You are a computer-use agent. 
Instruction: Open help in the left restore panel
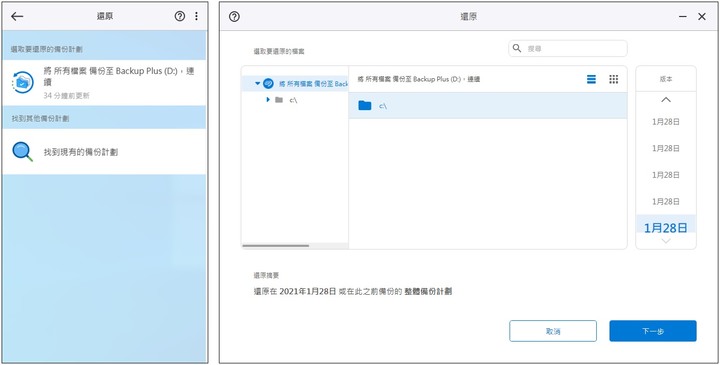pyautogui.click(x=180, y=17)
